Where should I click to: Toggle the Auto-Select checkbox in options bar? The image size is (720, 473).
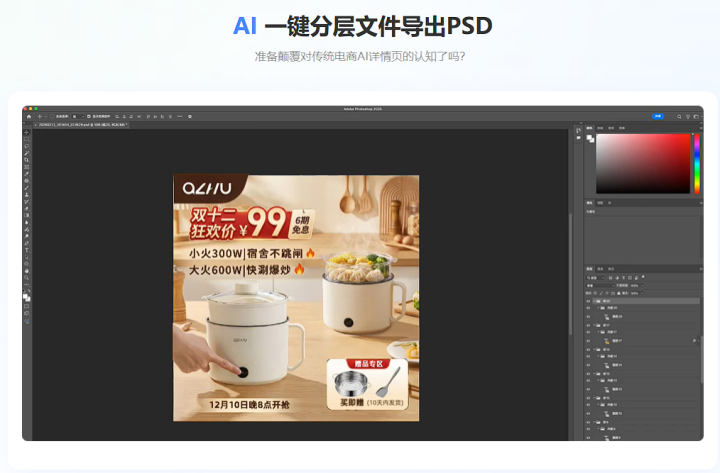(50, 117)
